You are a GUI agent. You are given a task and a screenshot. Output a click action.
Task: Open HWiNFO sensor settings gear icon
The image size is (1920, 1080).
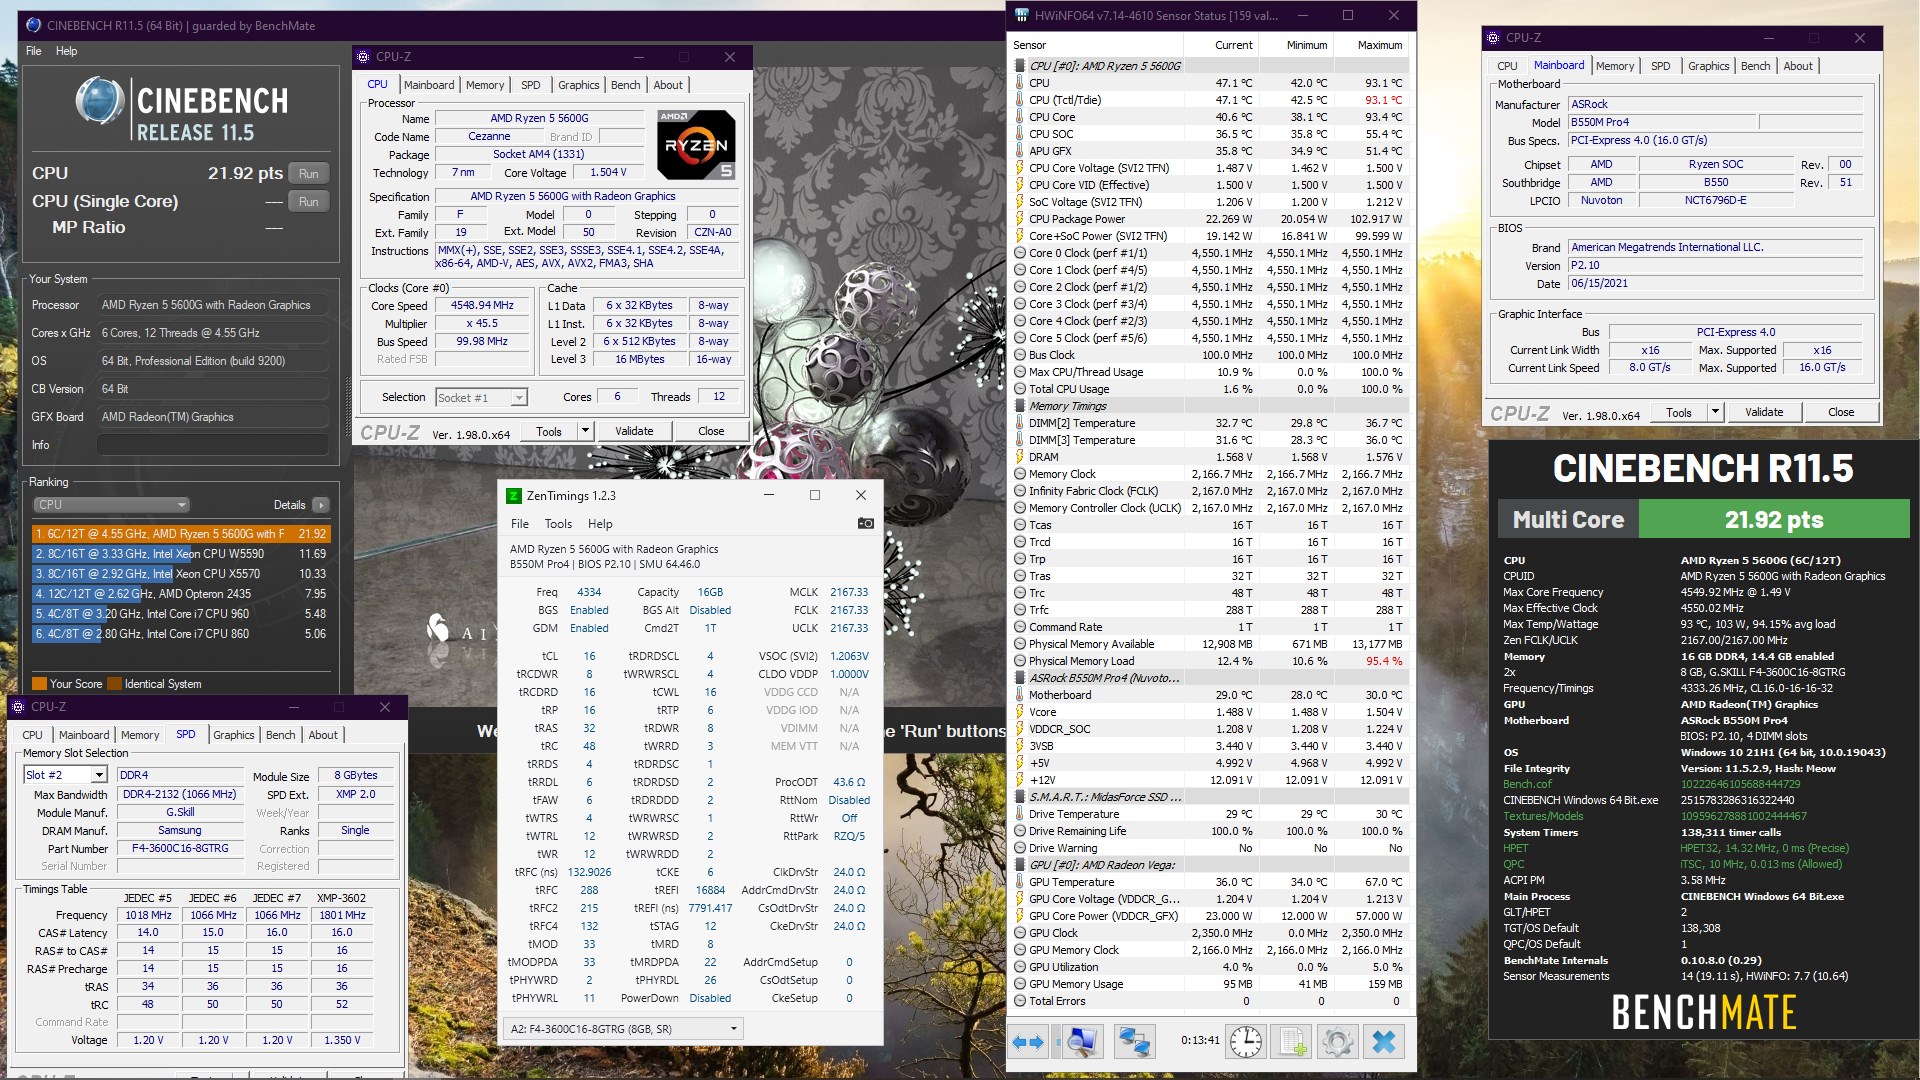click(1337, 1042)
